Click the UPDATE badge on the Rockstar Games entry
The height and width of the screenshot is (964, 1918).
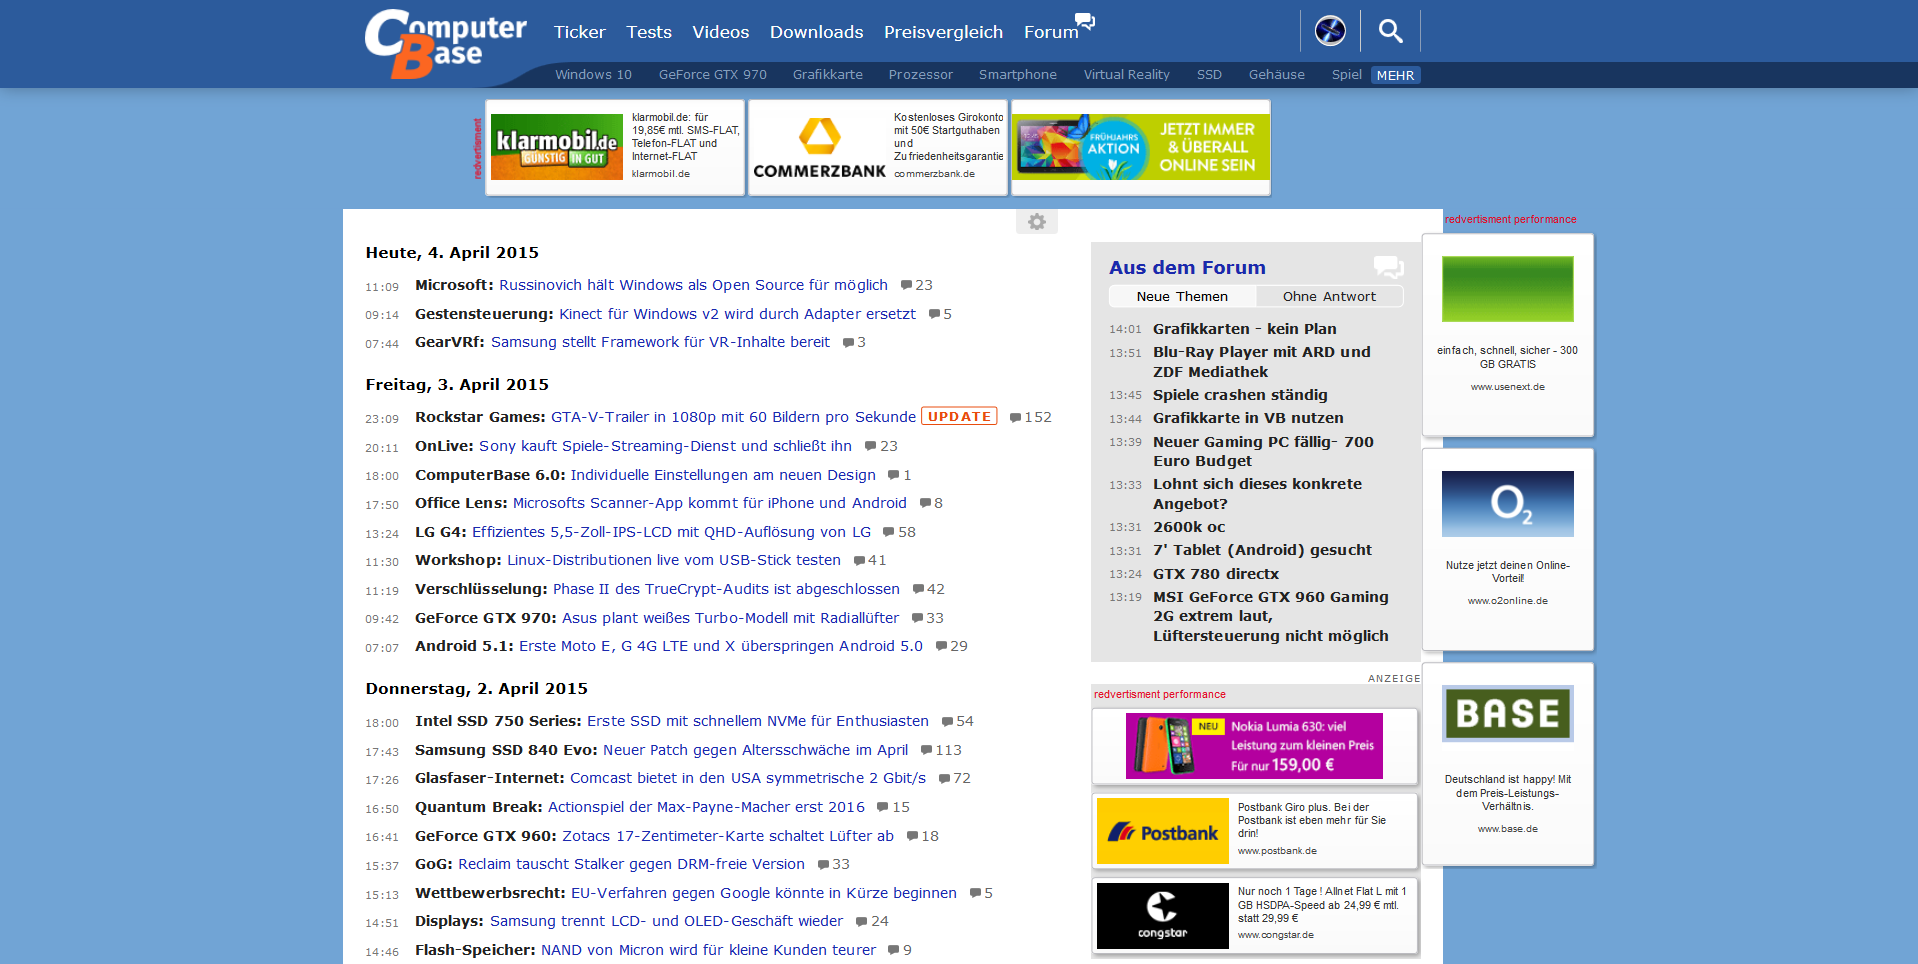point(959,416)
